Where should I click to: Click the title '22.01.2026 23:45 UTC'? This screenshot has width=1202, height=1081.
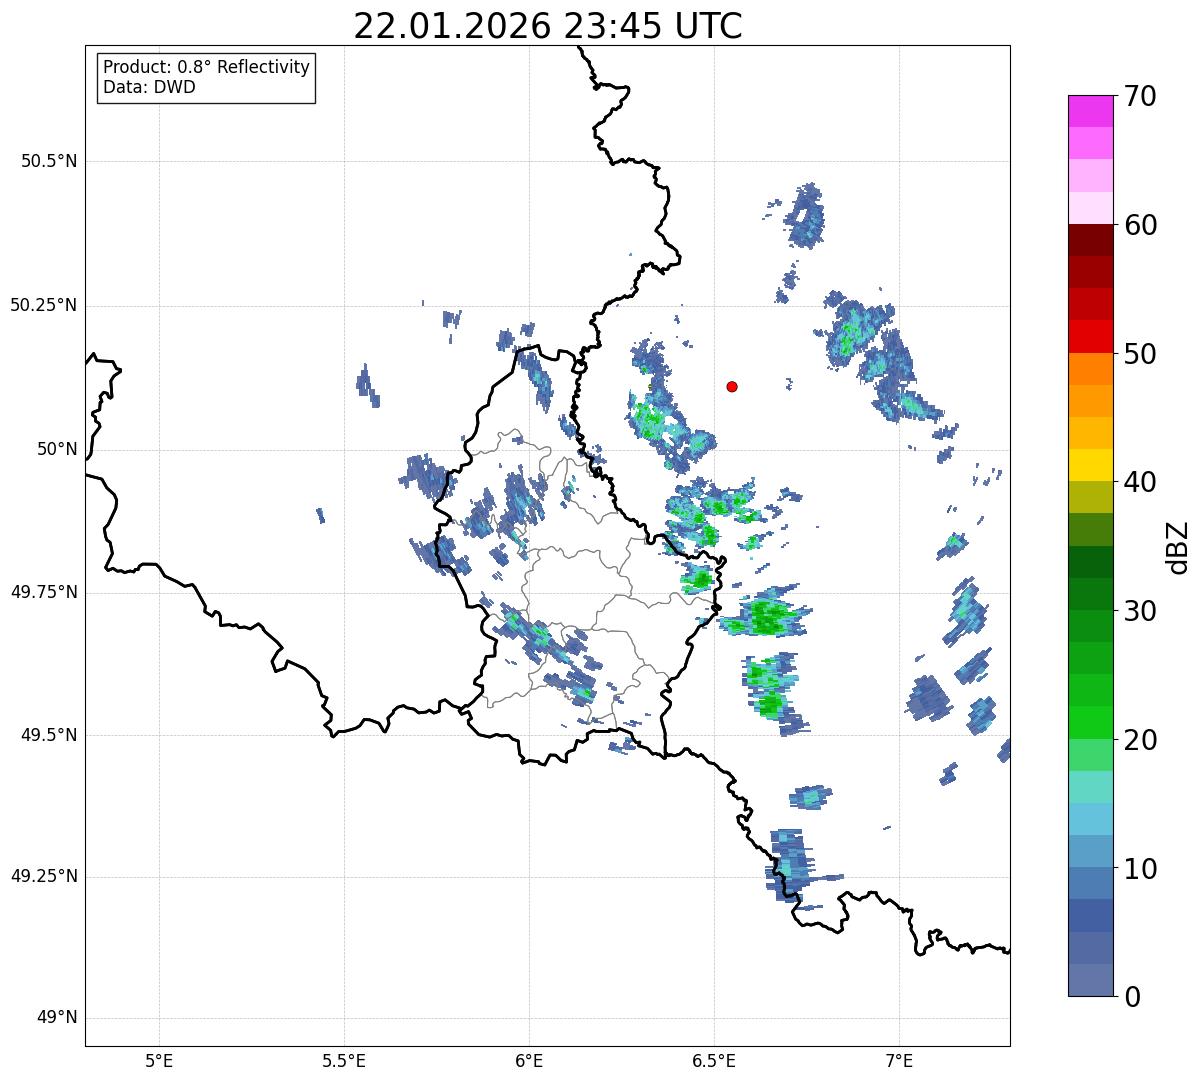(x=548, y=26)
